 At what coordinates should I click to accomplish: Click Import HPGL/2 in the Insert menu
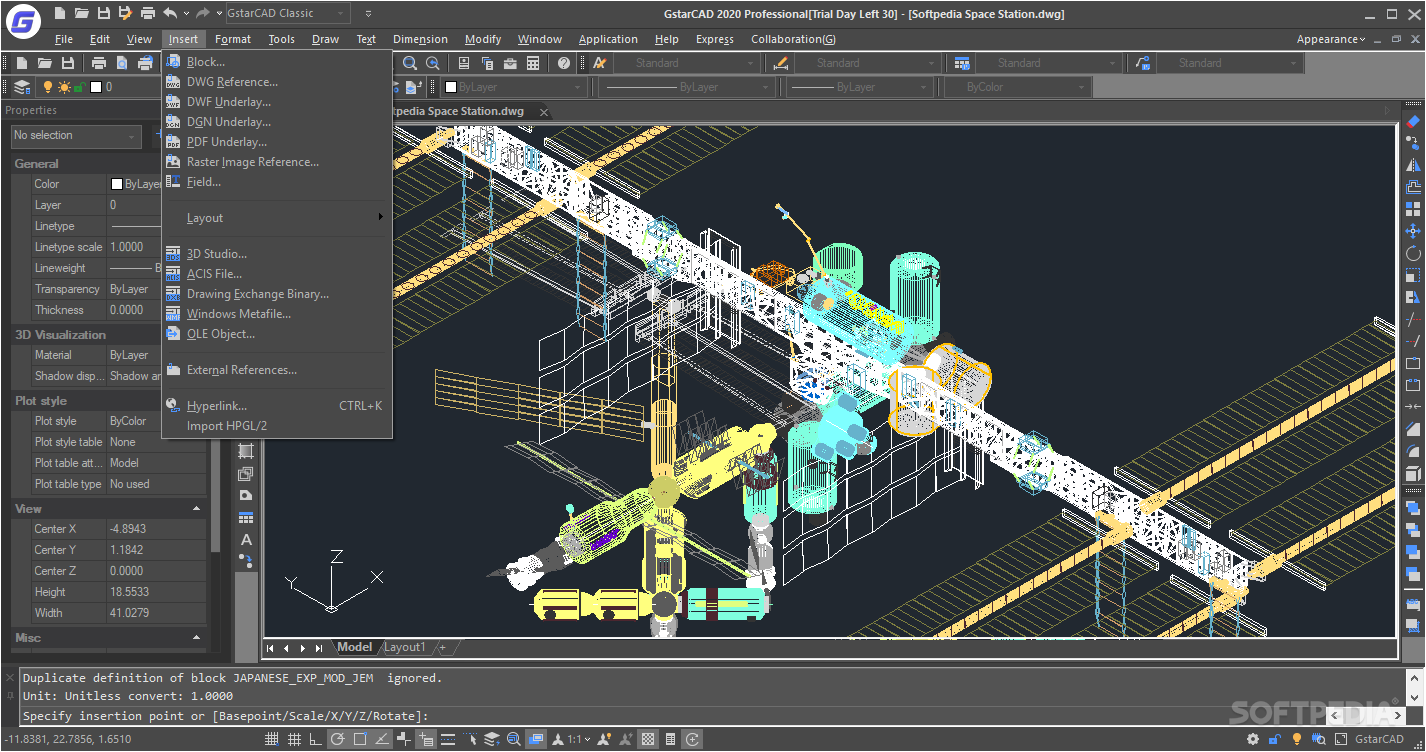(277, 426)
